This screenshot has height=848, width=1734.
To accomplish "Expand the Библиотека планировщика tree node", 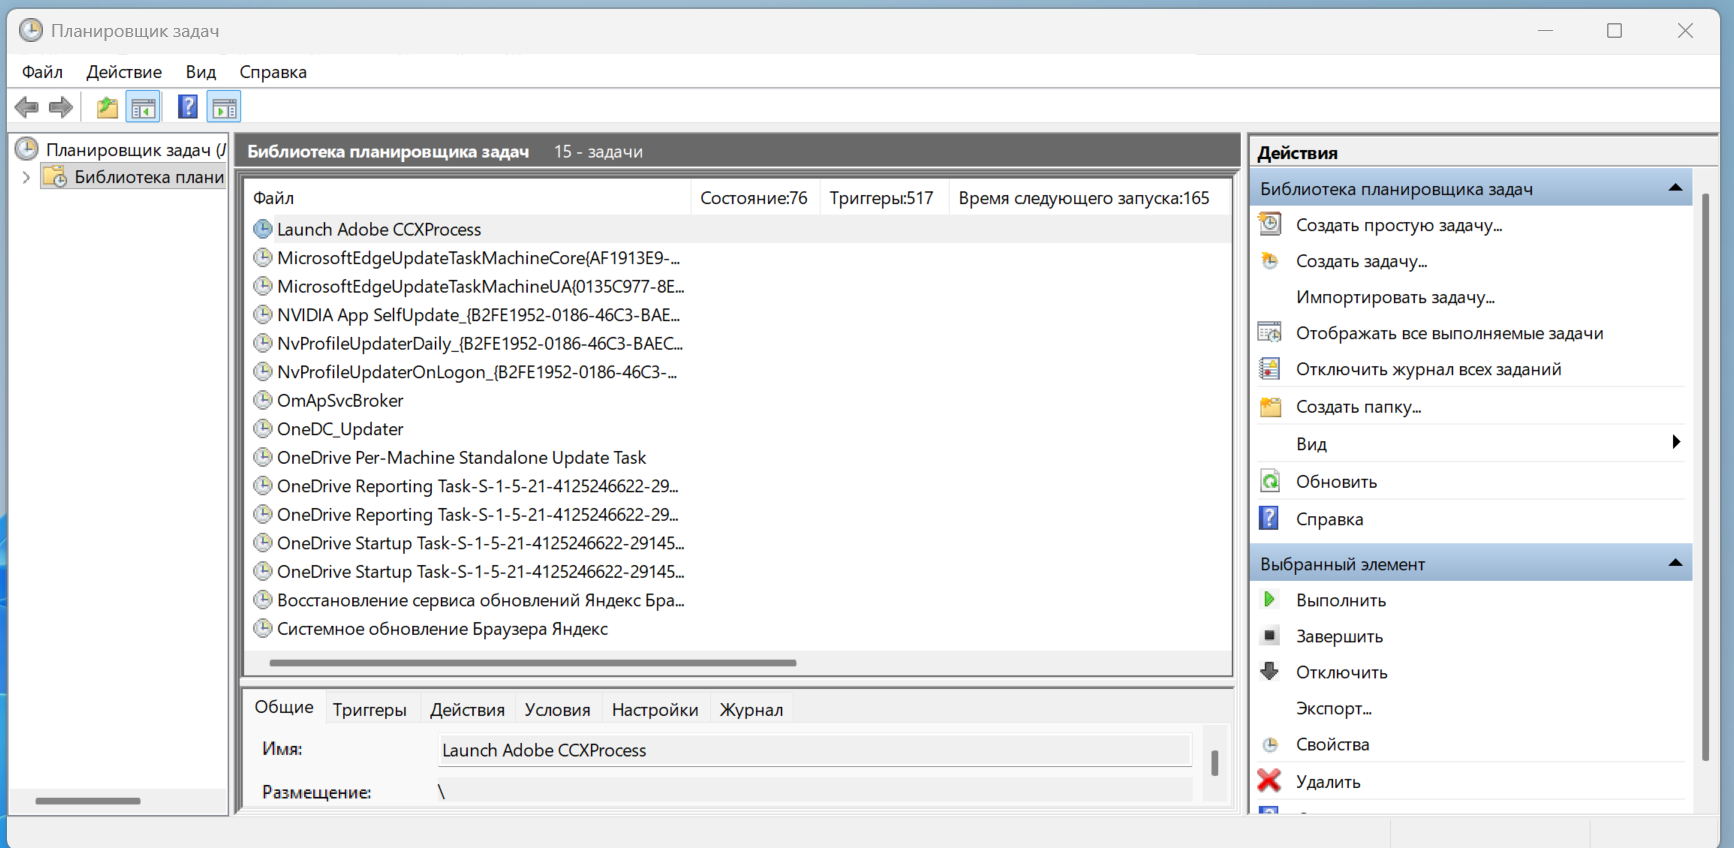I will tap(26, 177).
